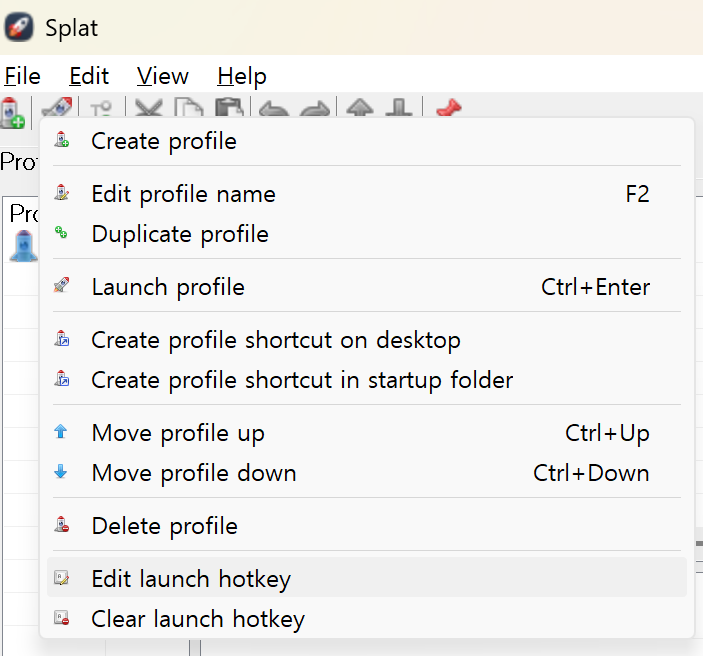703x656 pixels.
Task: Open the Edit menu
Action: 89,76
